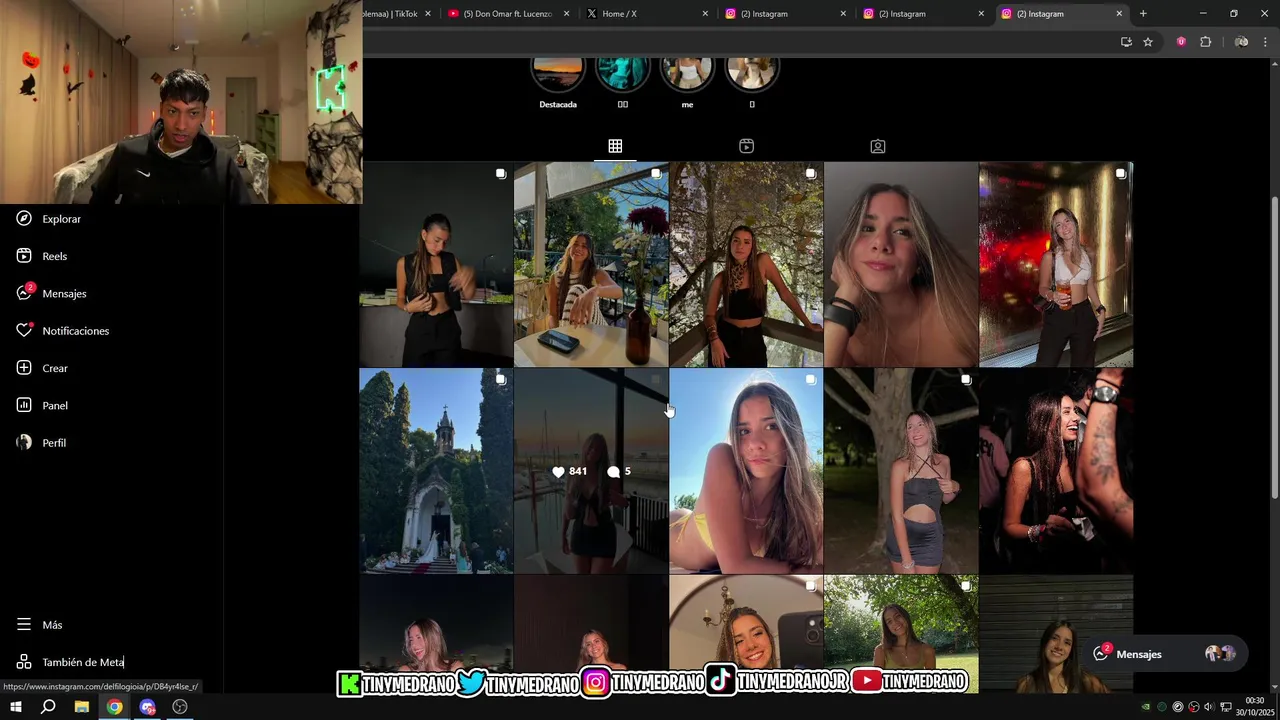Click the network tray icon
This screenshot has width=1280, height=720.
coord(1226,707)
